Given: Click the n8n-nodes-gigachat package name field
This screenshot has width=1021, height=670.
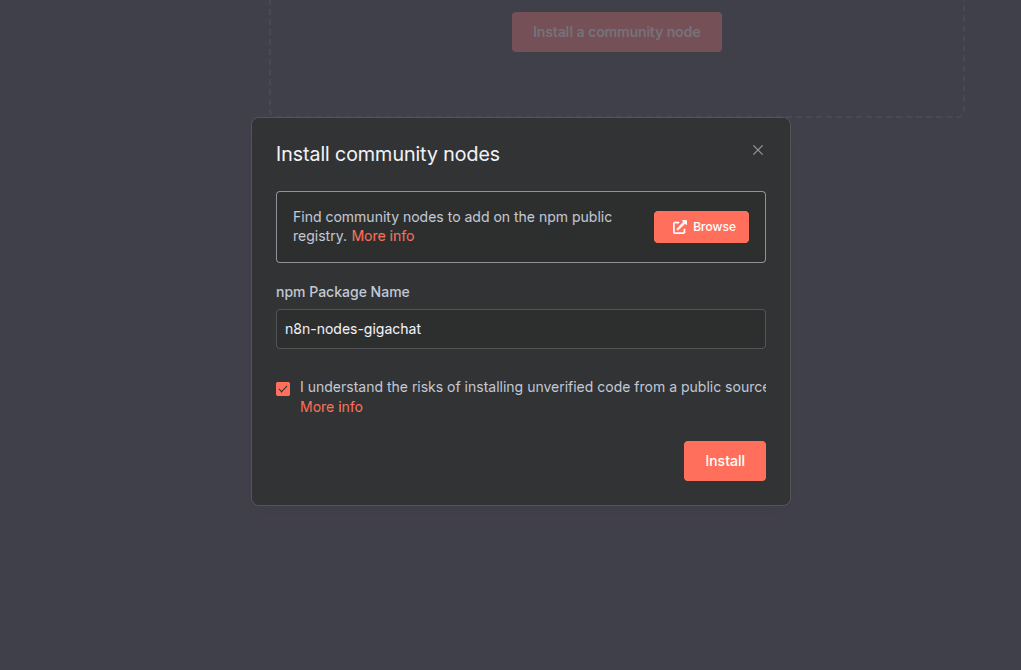Looking at the screenshot, I should pos(520,329).
